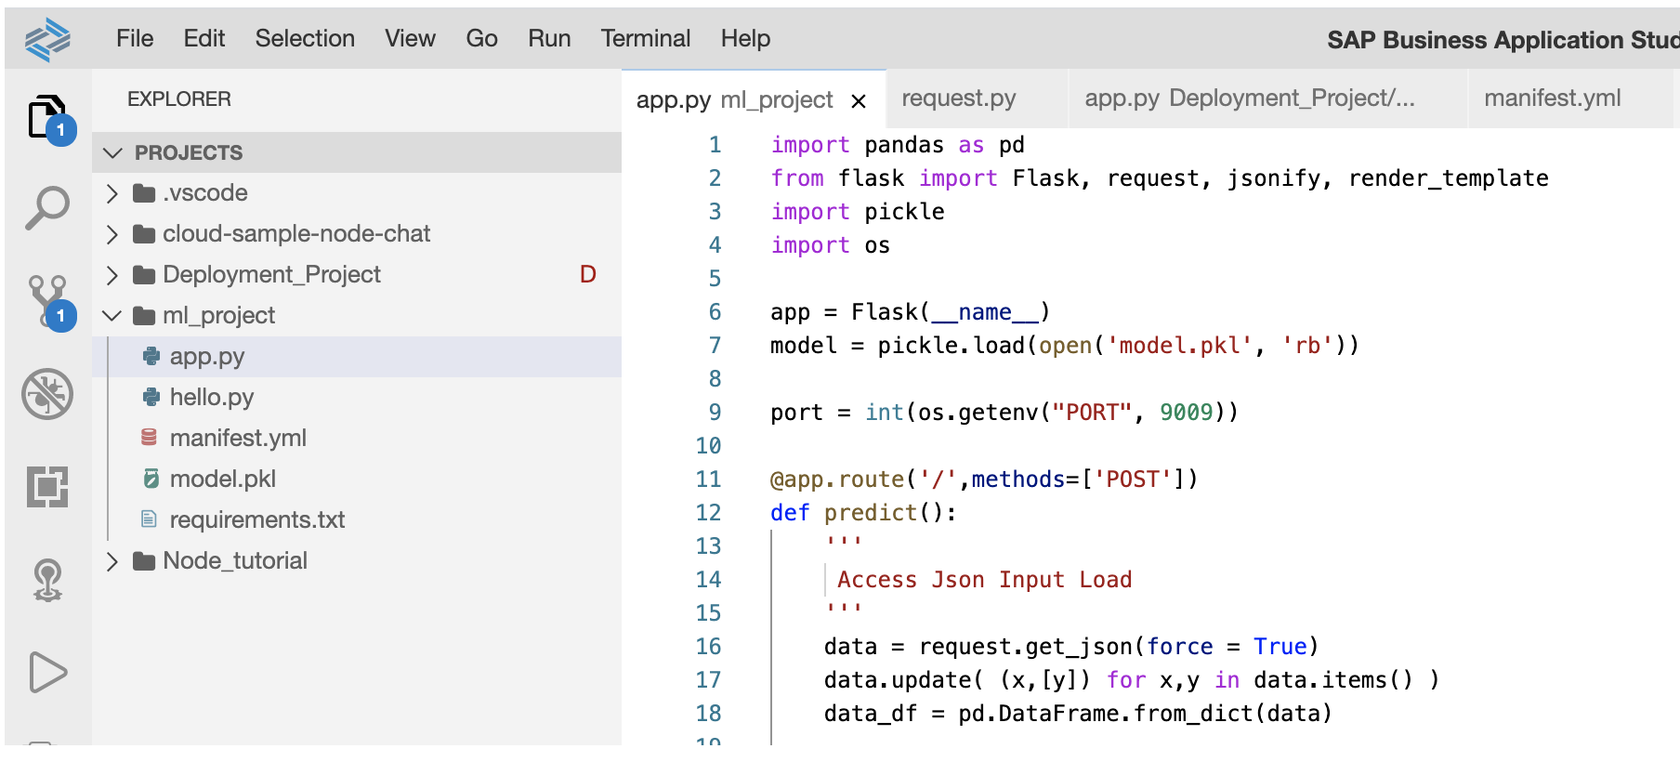Close the app.py ml_project tab
Screen dimensions: 1680x762
pos(858,101)
